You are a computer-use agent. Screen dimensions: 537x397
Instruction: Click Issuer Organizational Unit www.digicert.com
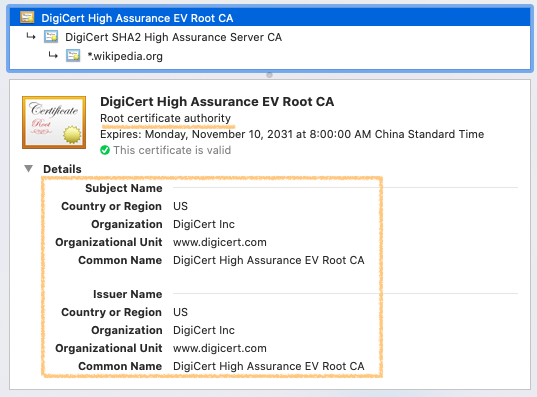[220, 348]
